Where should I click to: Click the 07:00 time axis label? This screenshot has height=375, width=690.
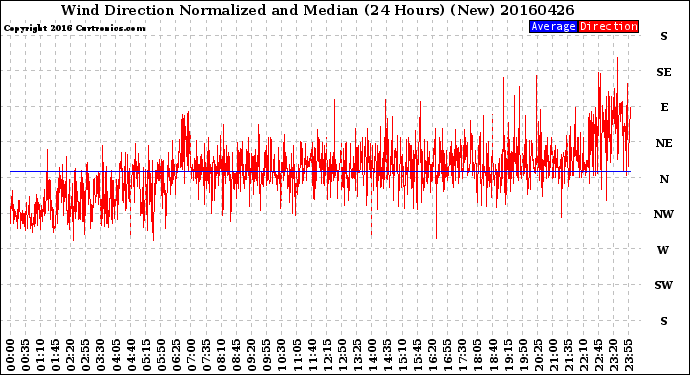(x=191, y=355)
